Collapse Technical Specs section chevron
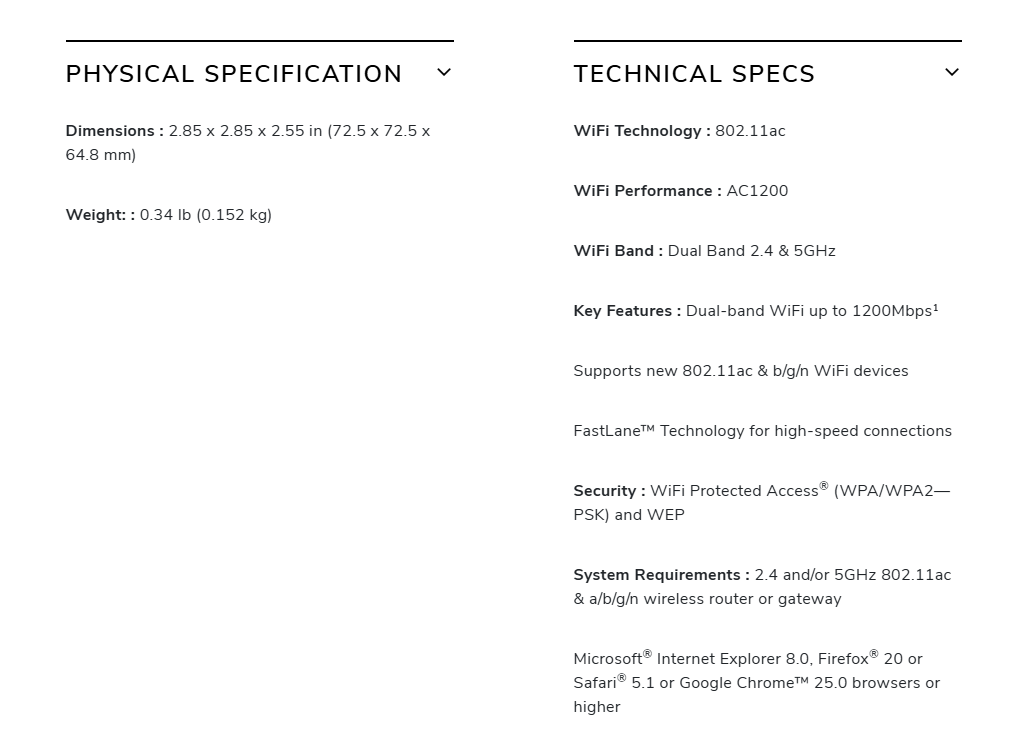Image resolution: width=1024 pixels, height=746 pixels. click(x=952, y=73)
